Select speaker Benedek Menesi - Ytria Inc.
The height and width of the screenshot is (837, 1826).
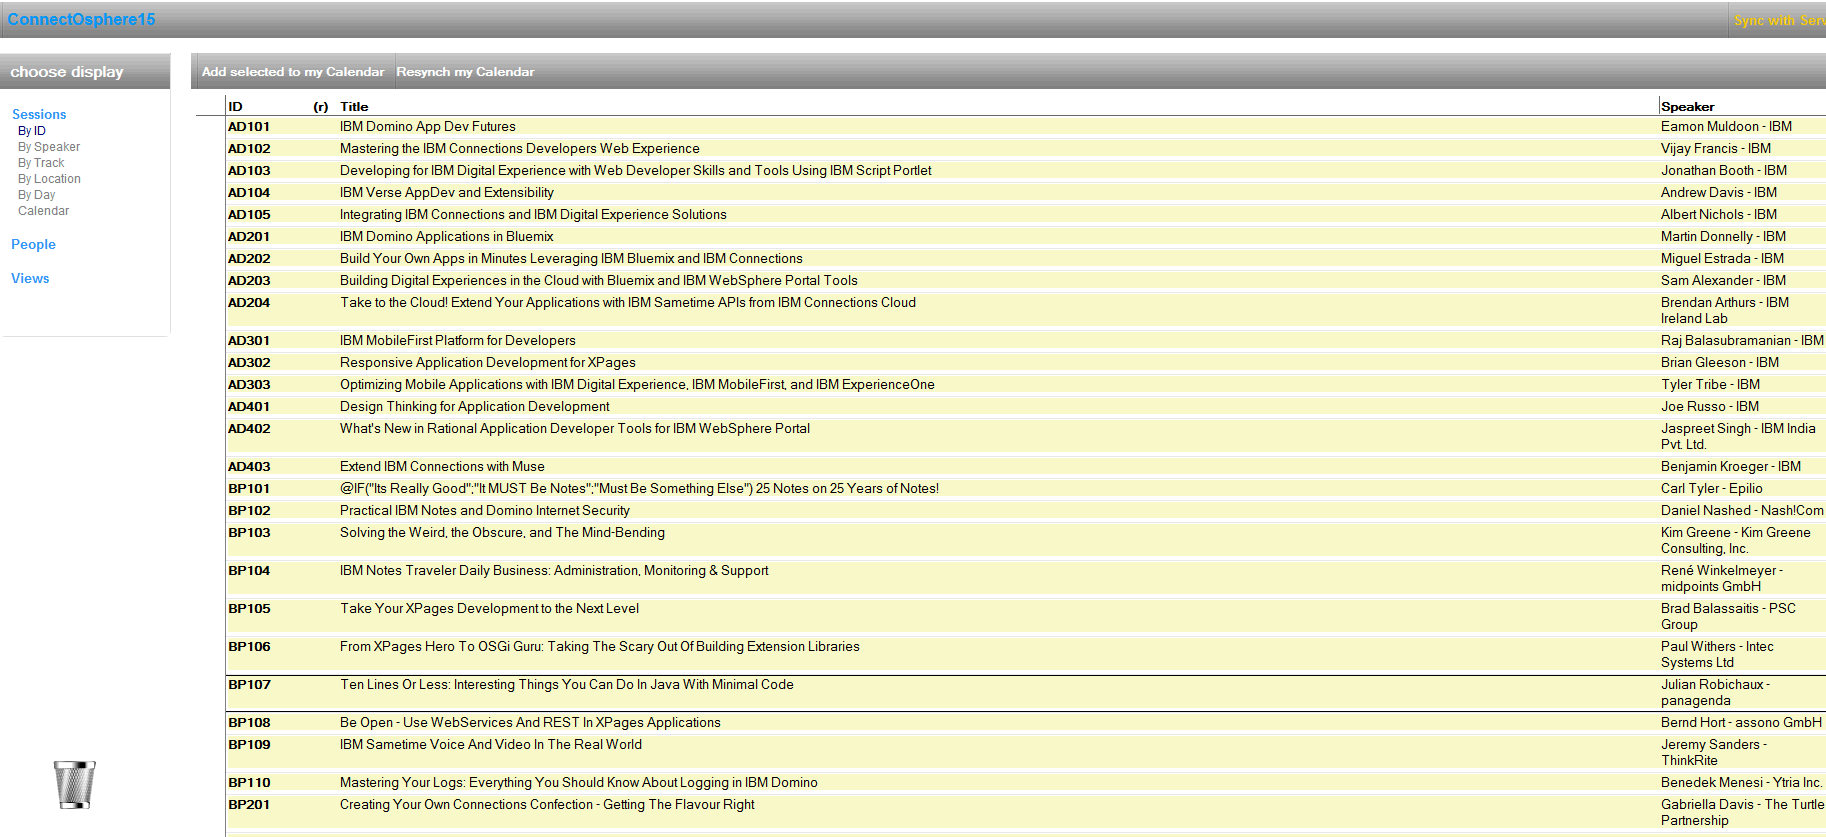click(1742, 783)
